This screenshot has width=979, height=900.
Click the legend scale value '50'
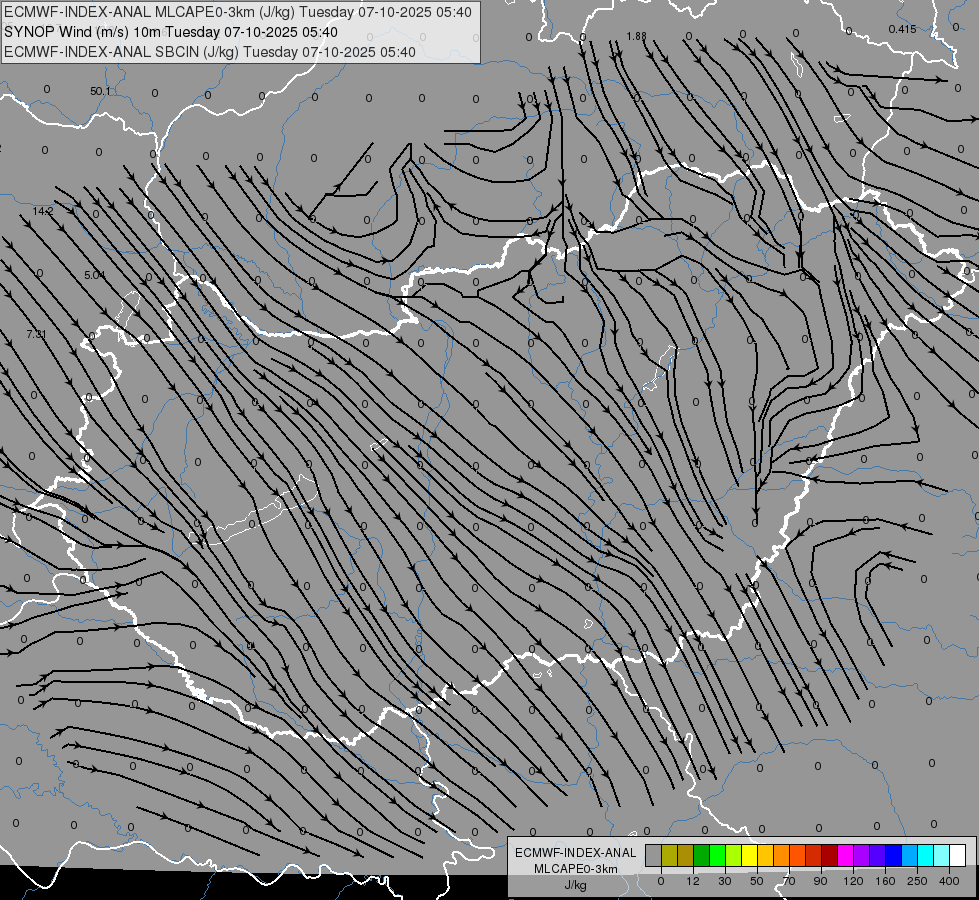click(x=757, y=881)
